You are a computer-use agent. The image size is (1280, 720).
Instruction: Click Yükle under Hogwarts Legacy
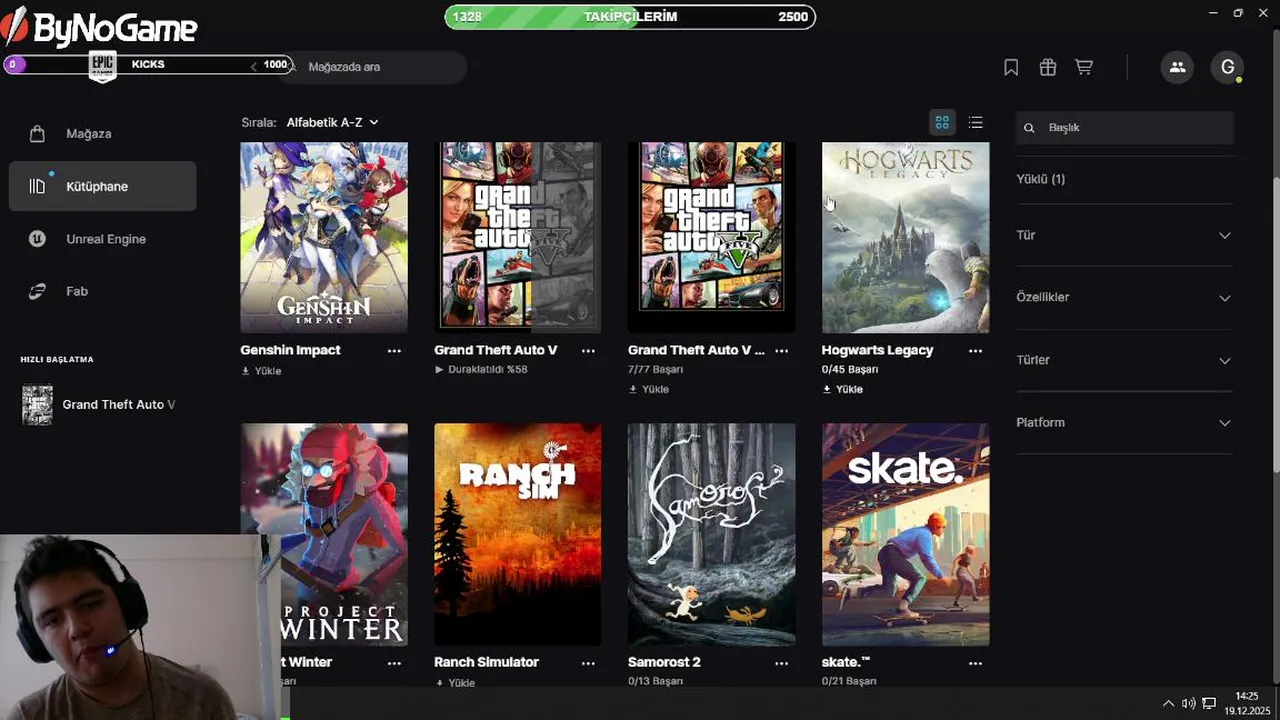pyautogui.click(x=842, y=389)
